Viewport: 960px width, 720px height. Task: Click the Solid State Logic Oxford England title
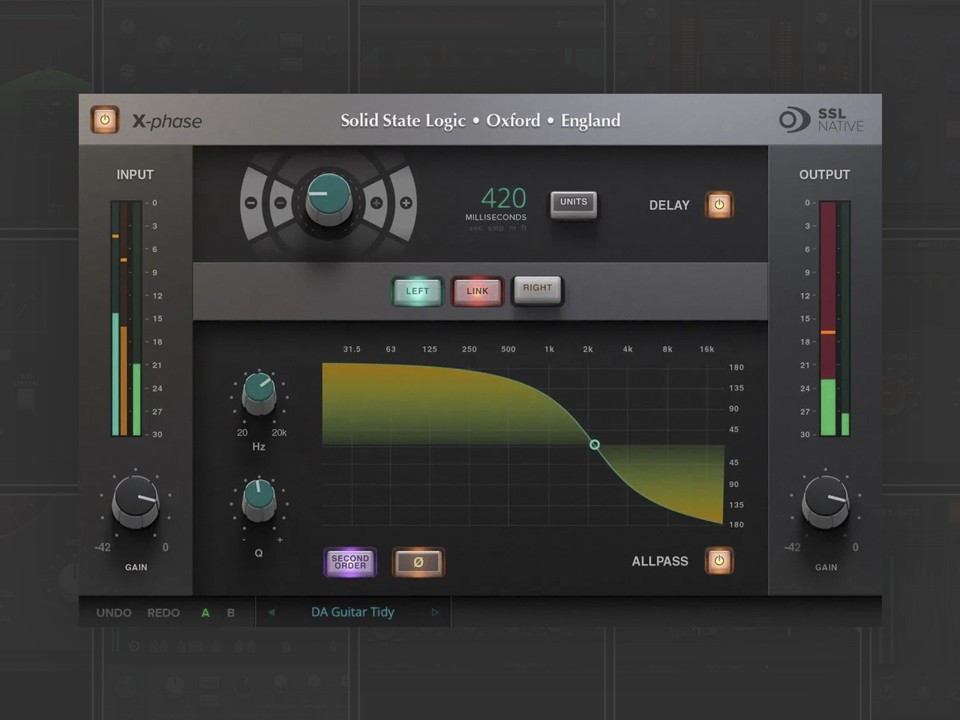481,120
